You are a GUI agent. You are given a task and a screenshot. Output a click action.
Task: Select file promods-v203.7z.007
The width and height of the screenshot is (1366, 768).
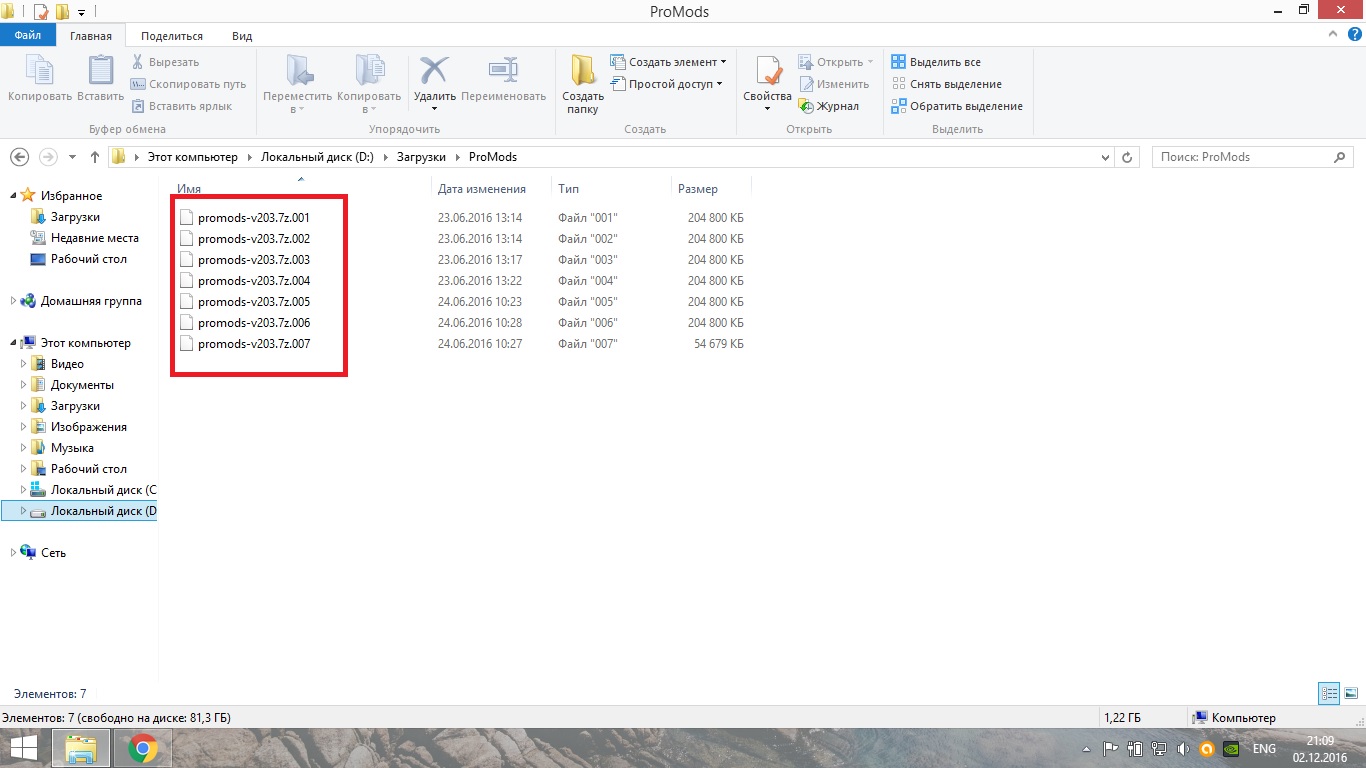click(x=254, y=343)
